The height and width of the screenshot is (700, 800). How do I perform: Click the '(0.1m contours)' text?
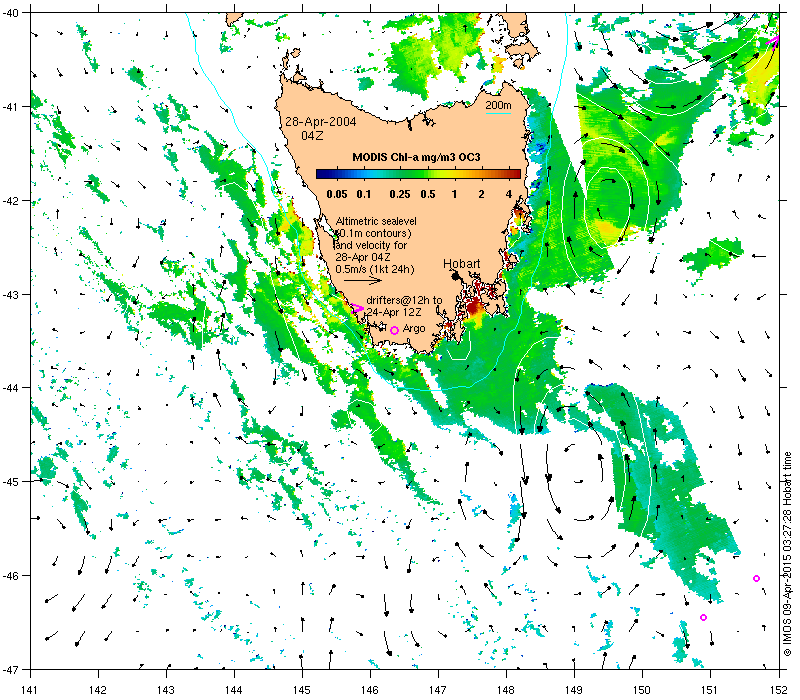(373, 233)
